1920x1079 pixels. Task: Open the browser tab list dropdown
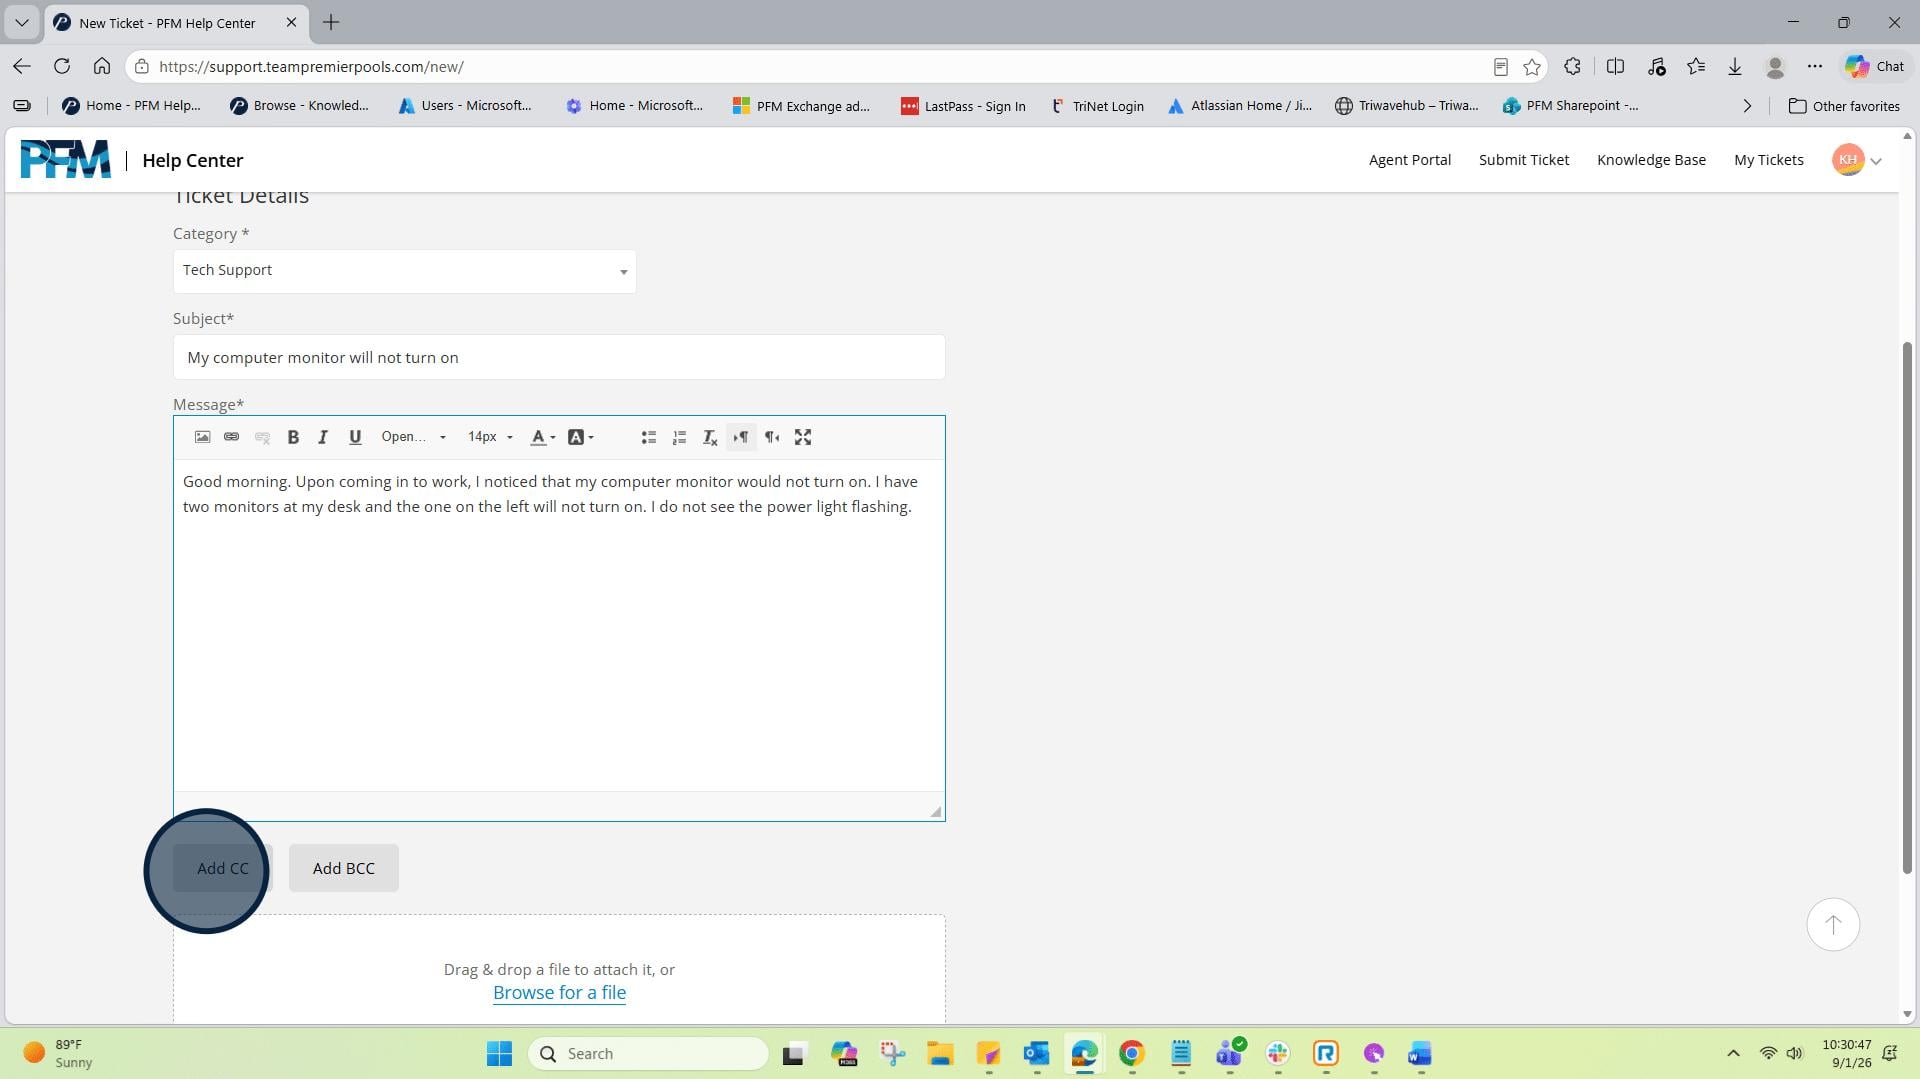pyautogui.click(x=22, y=22)
